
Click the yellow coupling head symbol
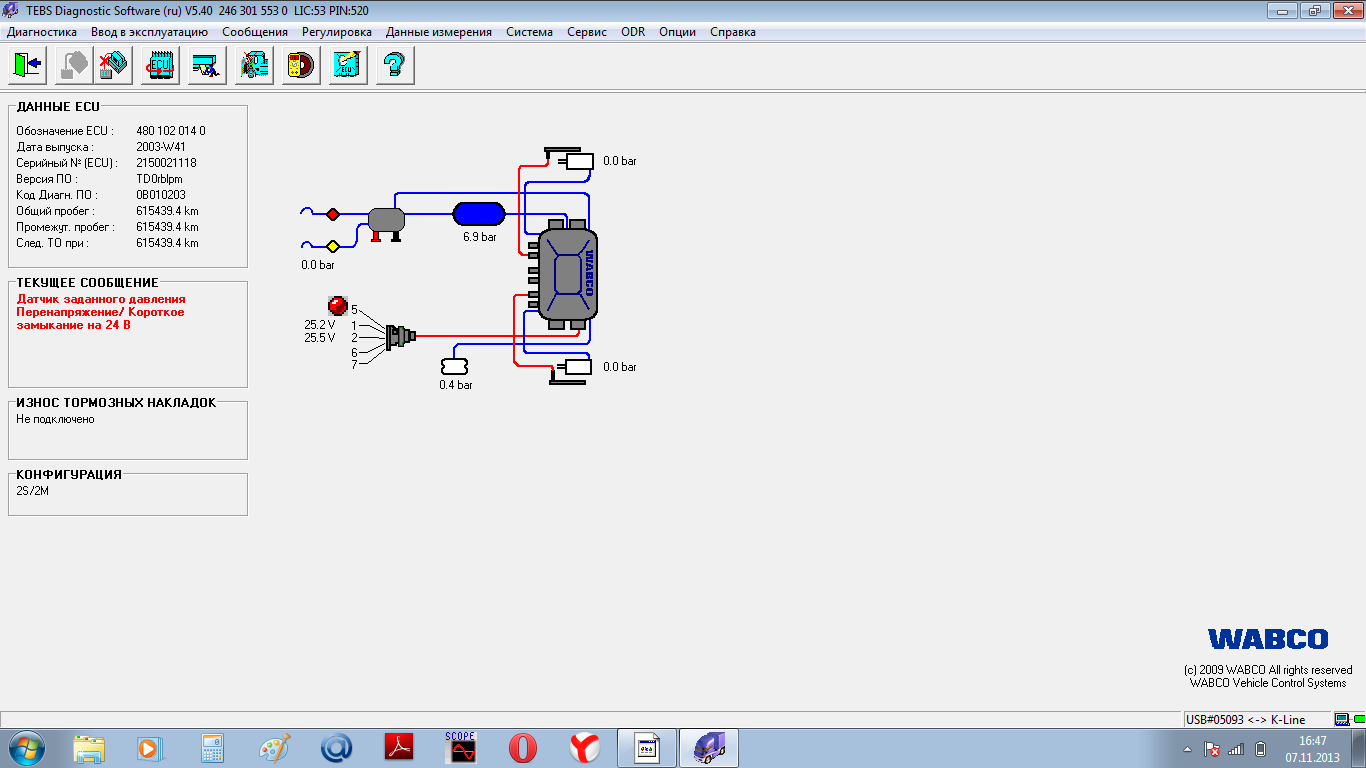(x=333, y=245)
